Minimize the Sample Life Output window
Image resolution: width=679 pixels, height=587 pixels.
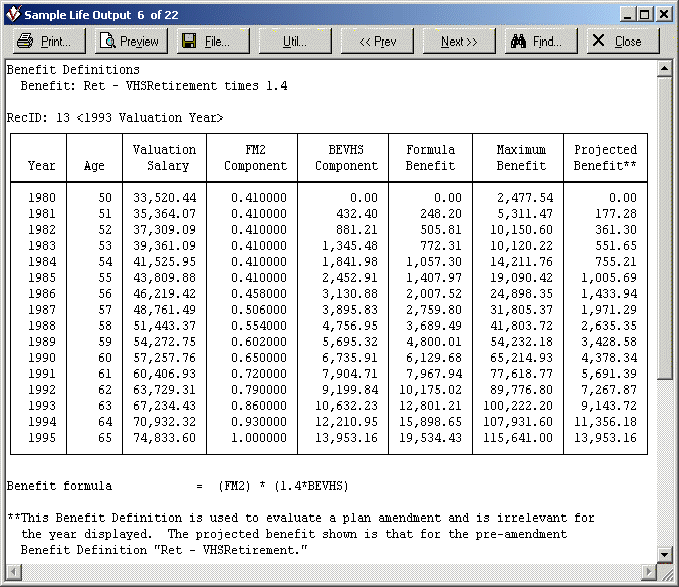pyautogui.click(x=626, y=14)
